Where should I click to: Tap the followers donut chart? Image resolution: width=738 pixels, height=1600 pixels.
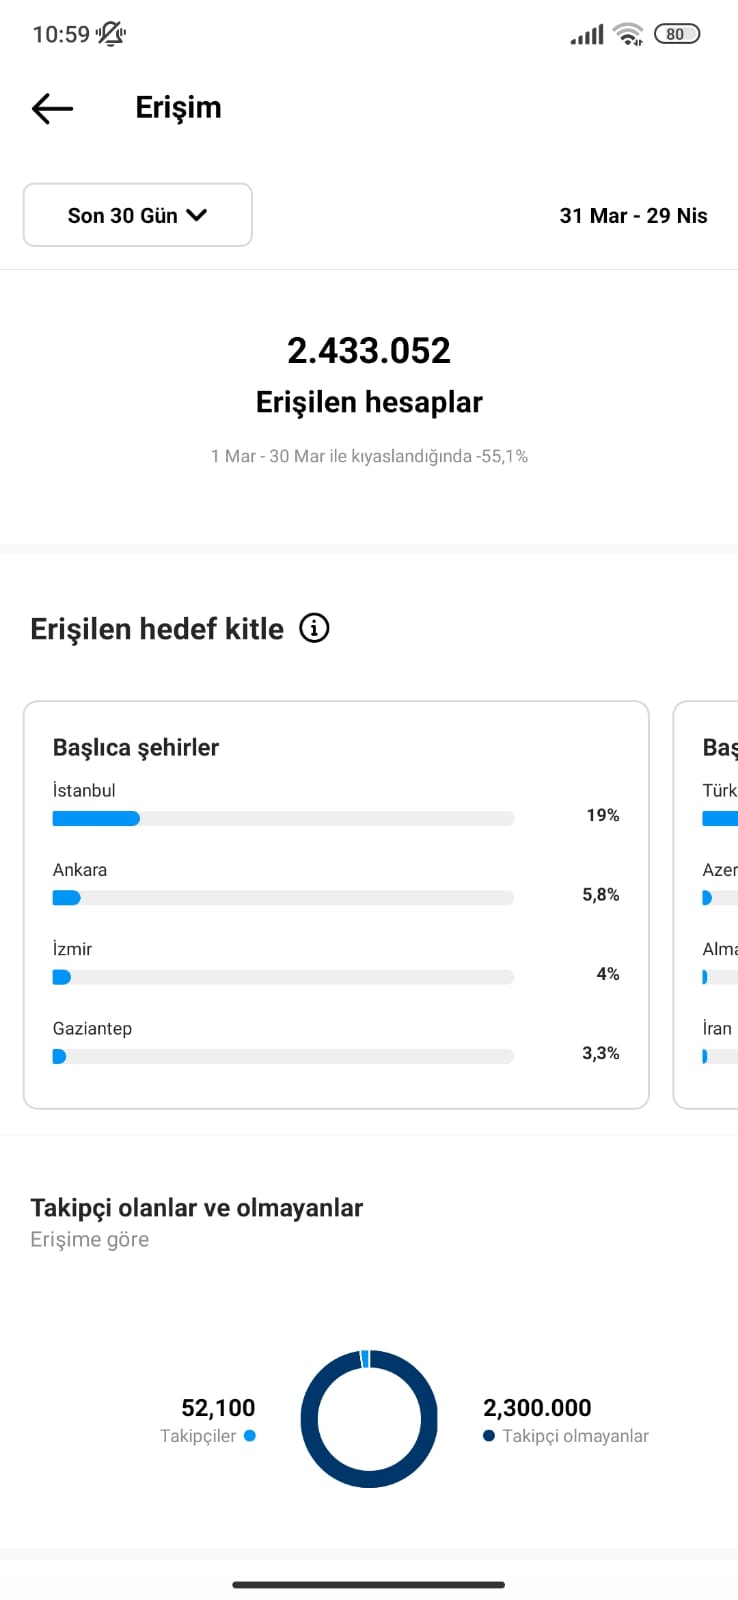(369, 1419)
